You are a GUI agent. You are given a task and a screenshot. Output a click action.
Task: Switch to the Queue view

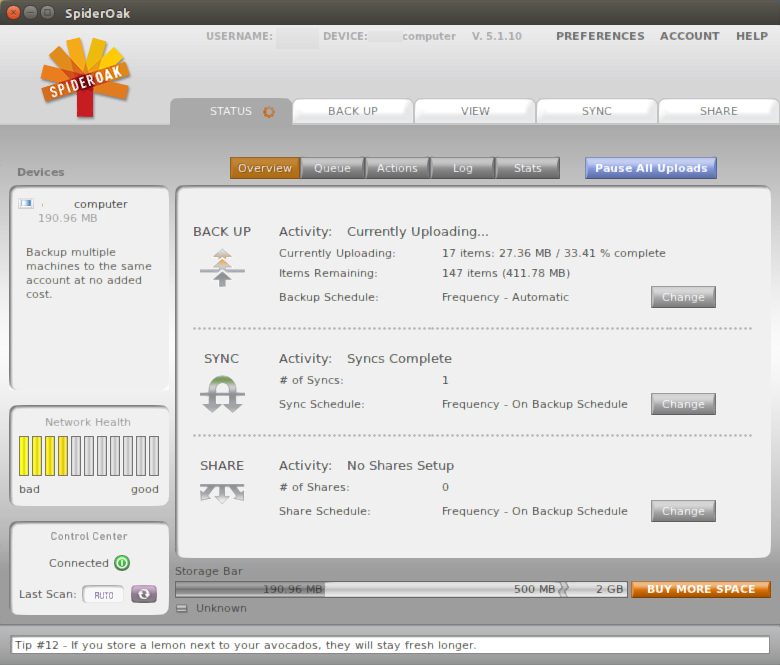click(x=332, y=168)
